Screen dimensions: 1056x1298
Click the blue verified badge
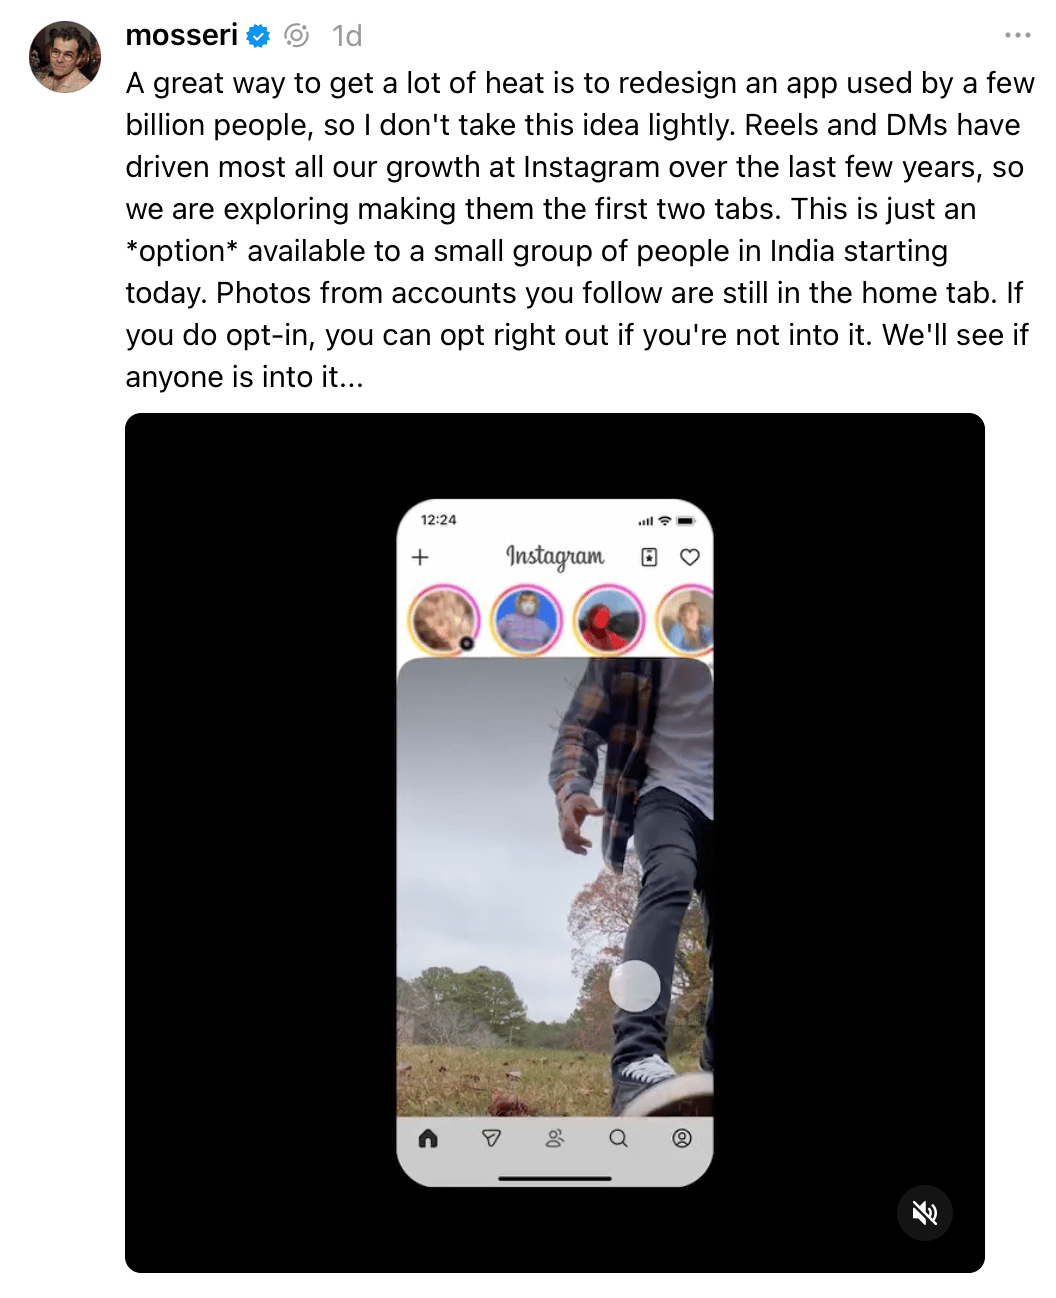(x=259, y=37)
